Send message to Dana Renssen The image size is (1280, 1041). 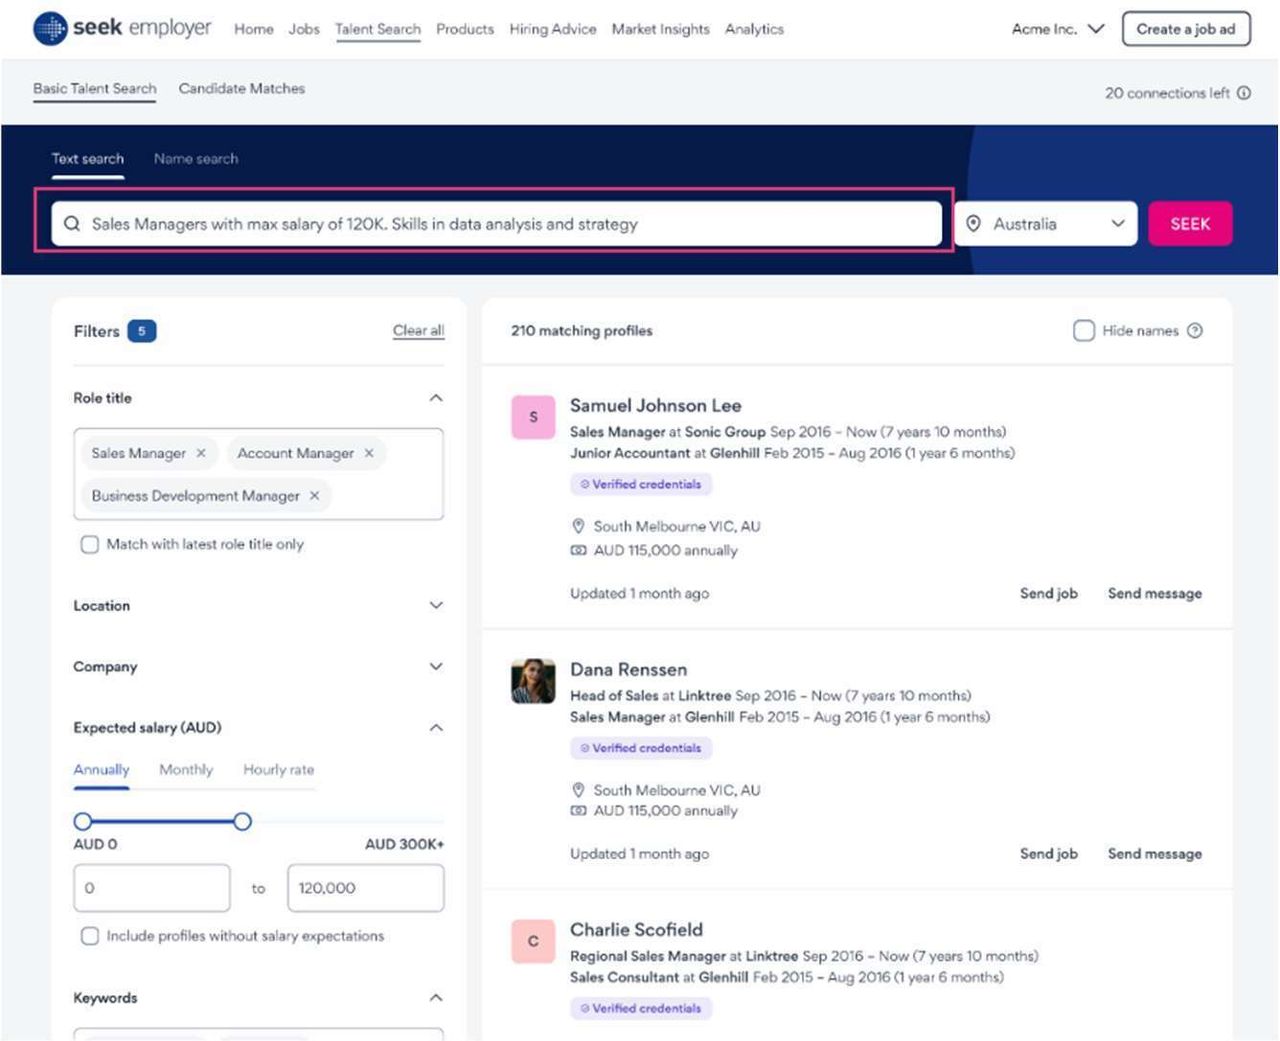click(1155, 853)
